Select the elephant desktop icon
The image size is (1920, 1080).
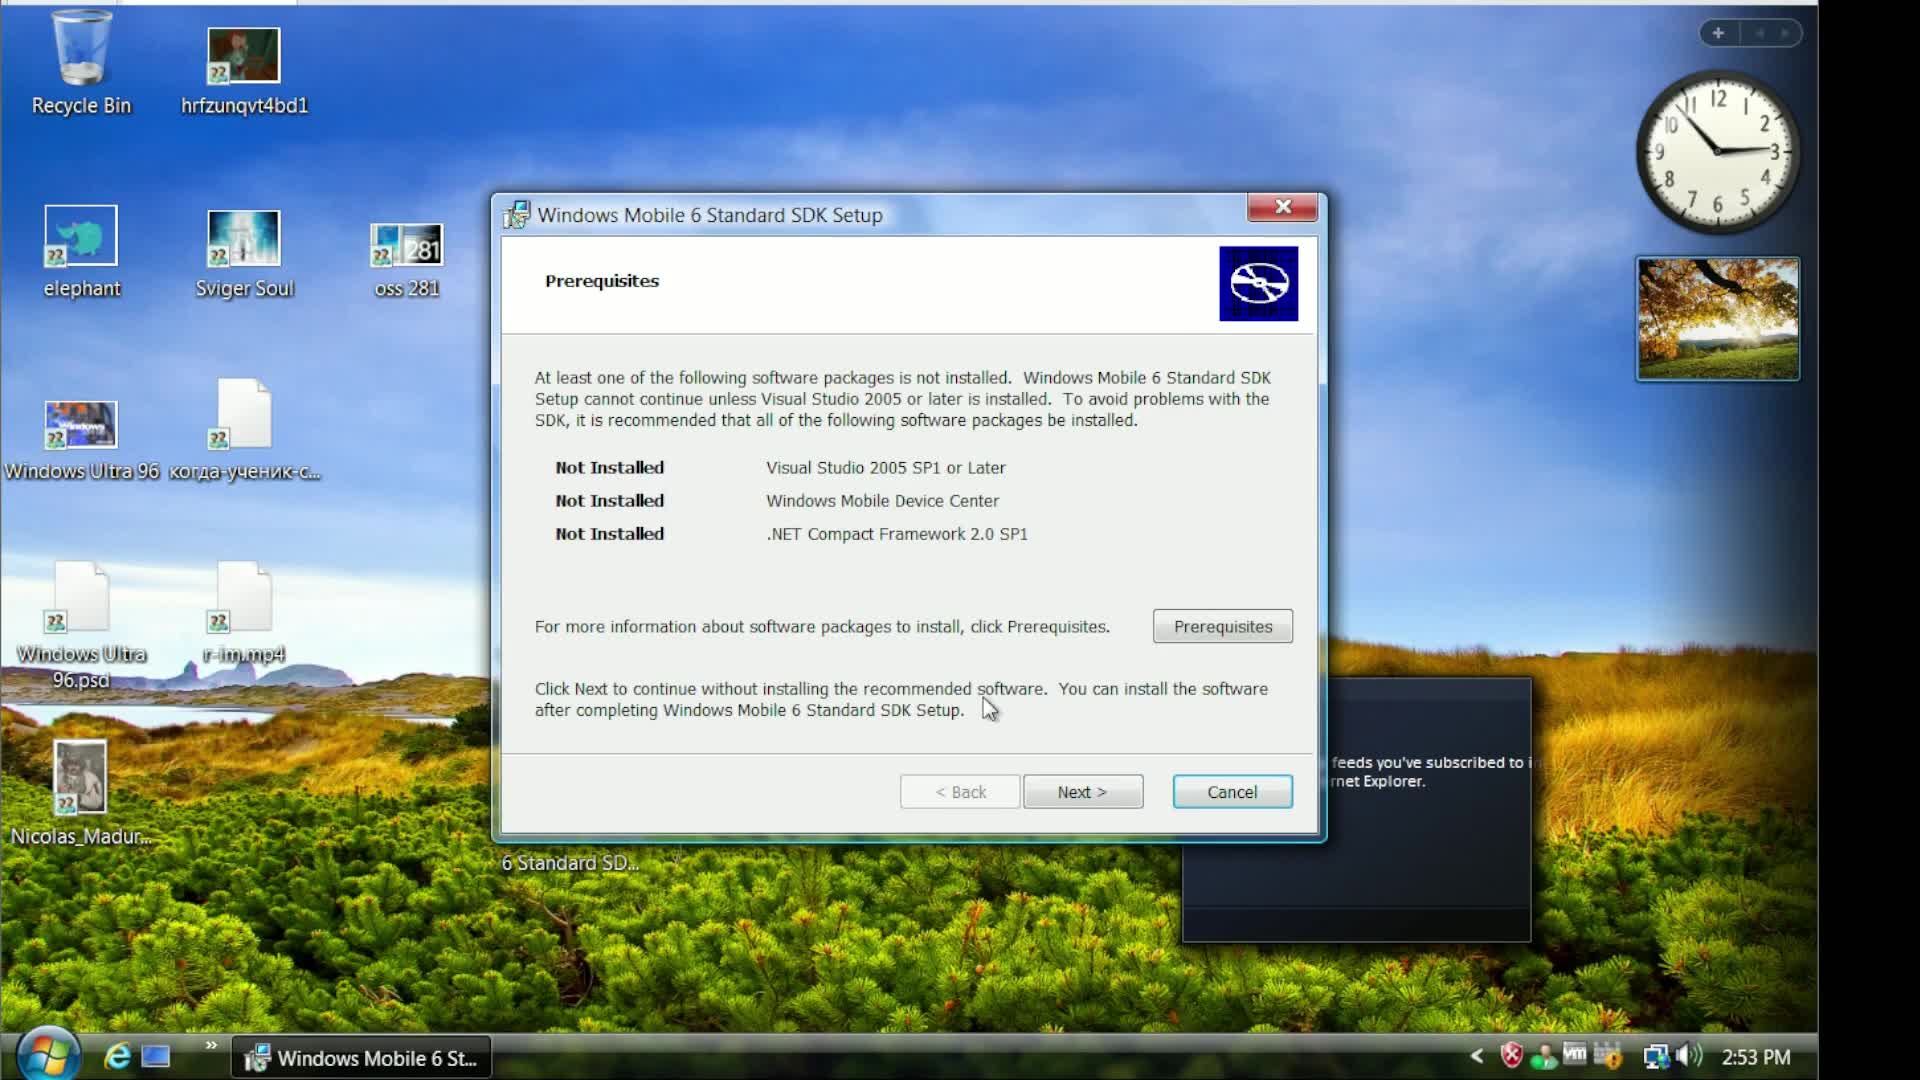coord(81,252)
